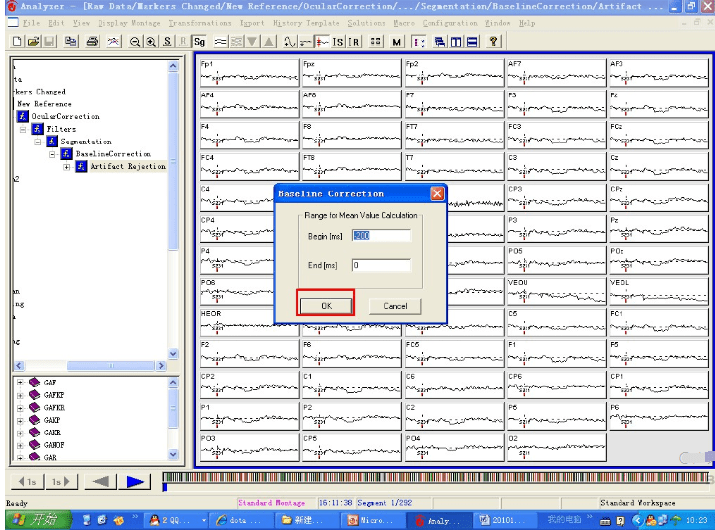
Task: Click the Standard Montage status text
Action: click(271, 503)
